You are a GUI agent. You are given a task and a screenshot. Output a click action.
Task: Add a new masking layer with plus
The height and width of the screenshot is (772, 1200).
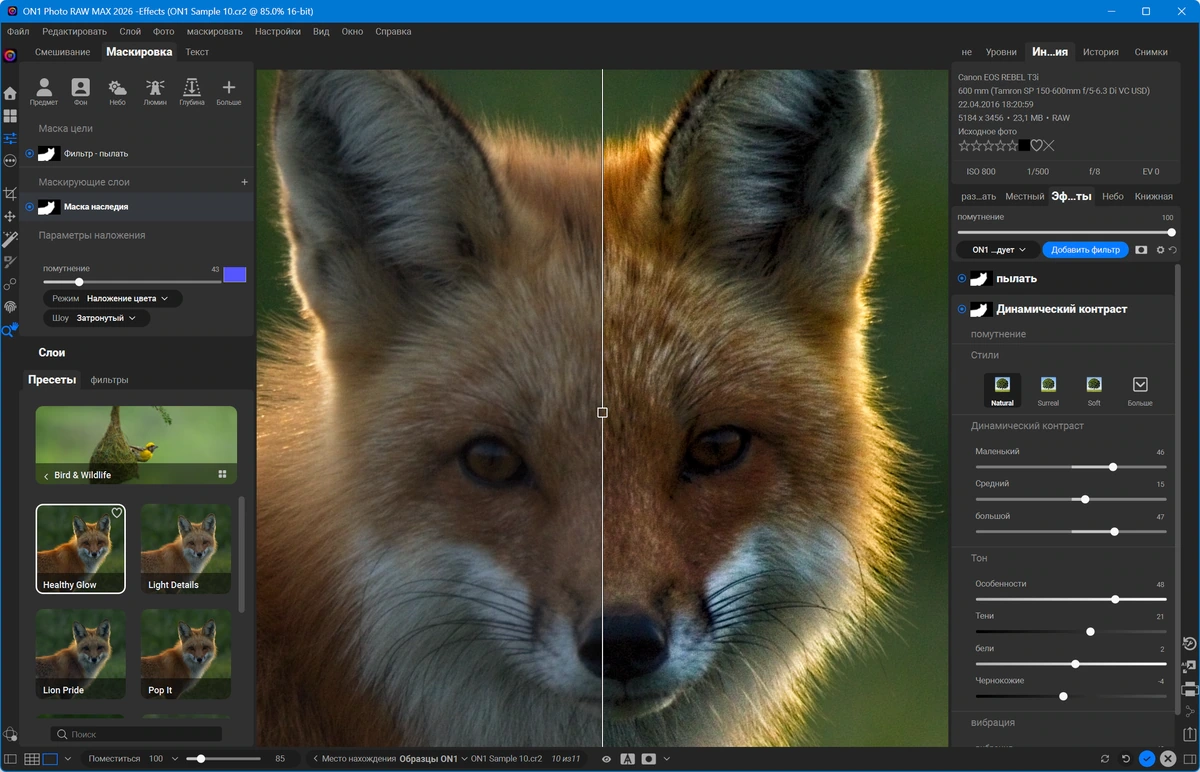pos(245,182)
